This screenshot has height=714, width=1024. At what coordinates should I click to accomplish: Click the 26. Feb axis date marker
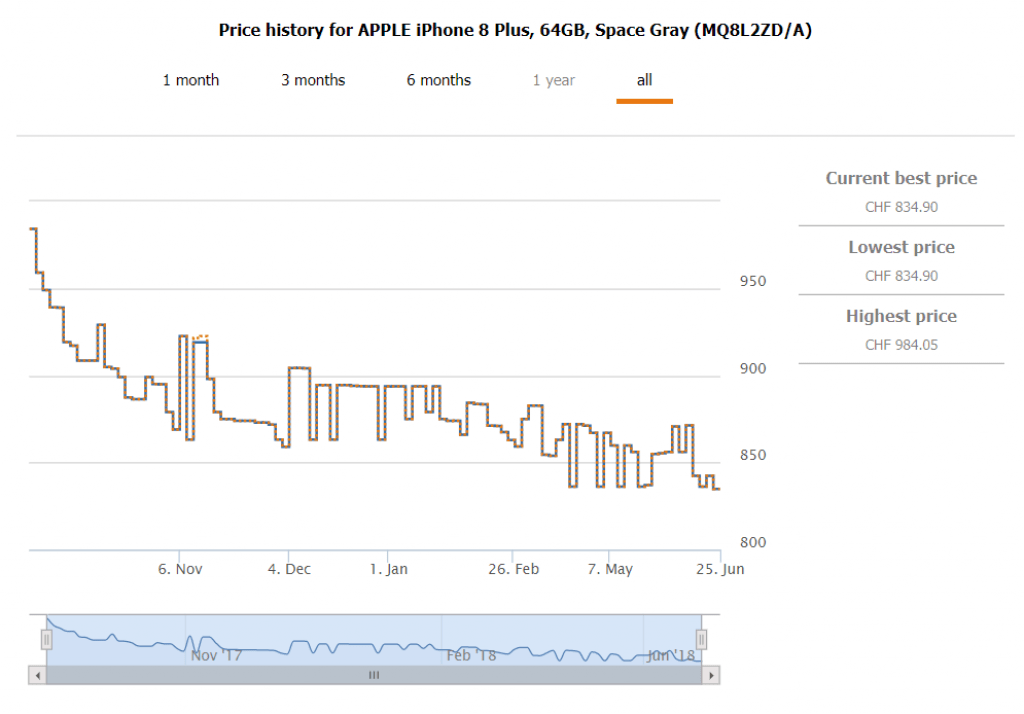click(514, 569)
